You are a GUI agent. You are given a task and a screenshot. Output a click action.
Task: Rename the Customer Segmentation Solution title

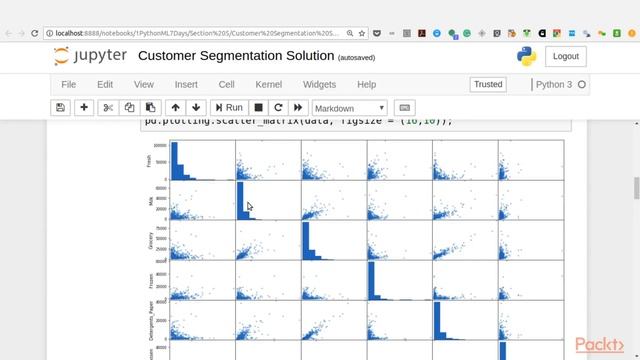coord(236,56)
